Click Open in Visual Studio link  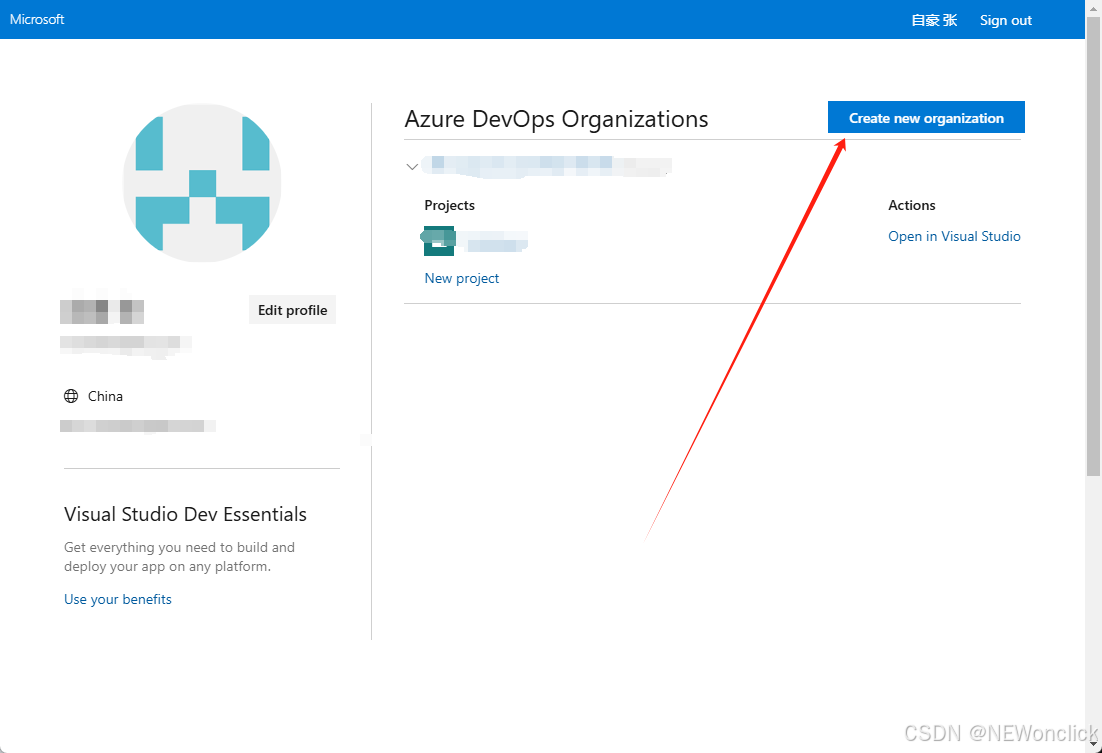(954, 236)
